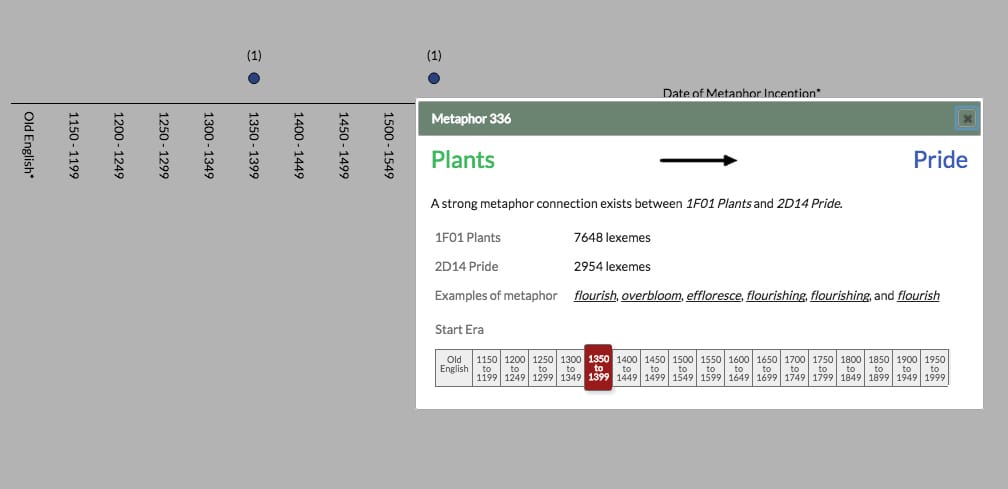
Task: Click the 1150 to 1199 Start Era cell
Action: click(486, 368)
